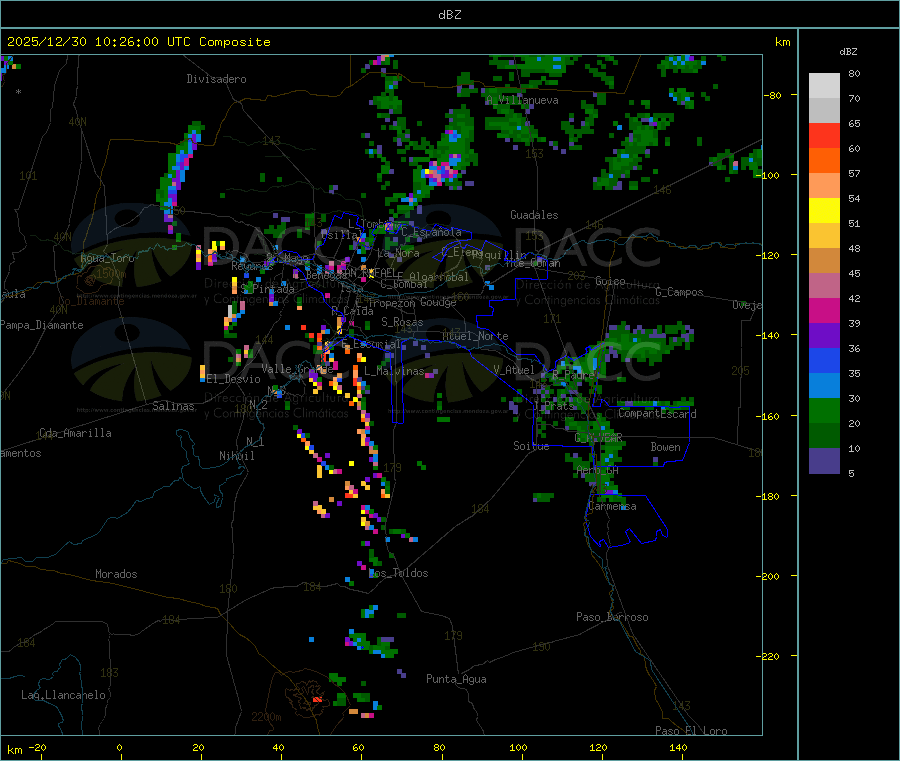
Task: Click the dBZ title at top
Action: (449, 15)
